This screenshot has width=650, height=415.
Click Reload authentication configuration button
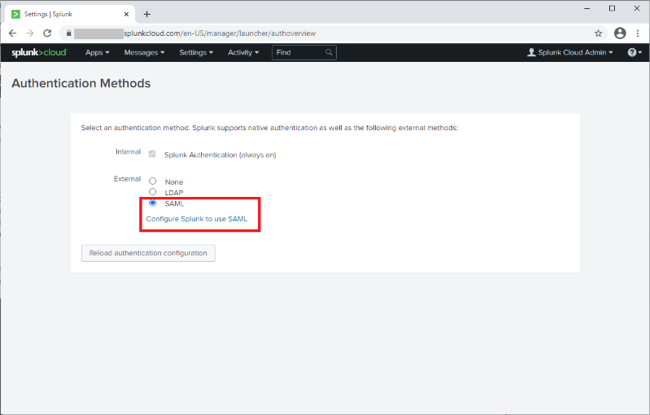coord(148,253)
